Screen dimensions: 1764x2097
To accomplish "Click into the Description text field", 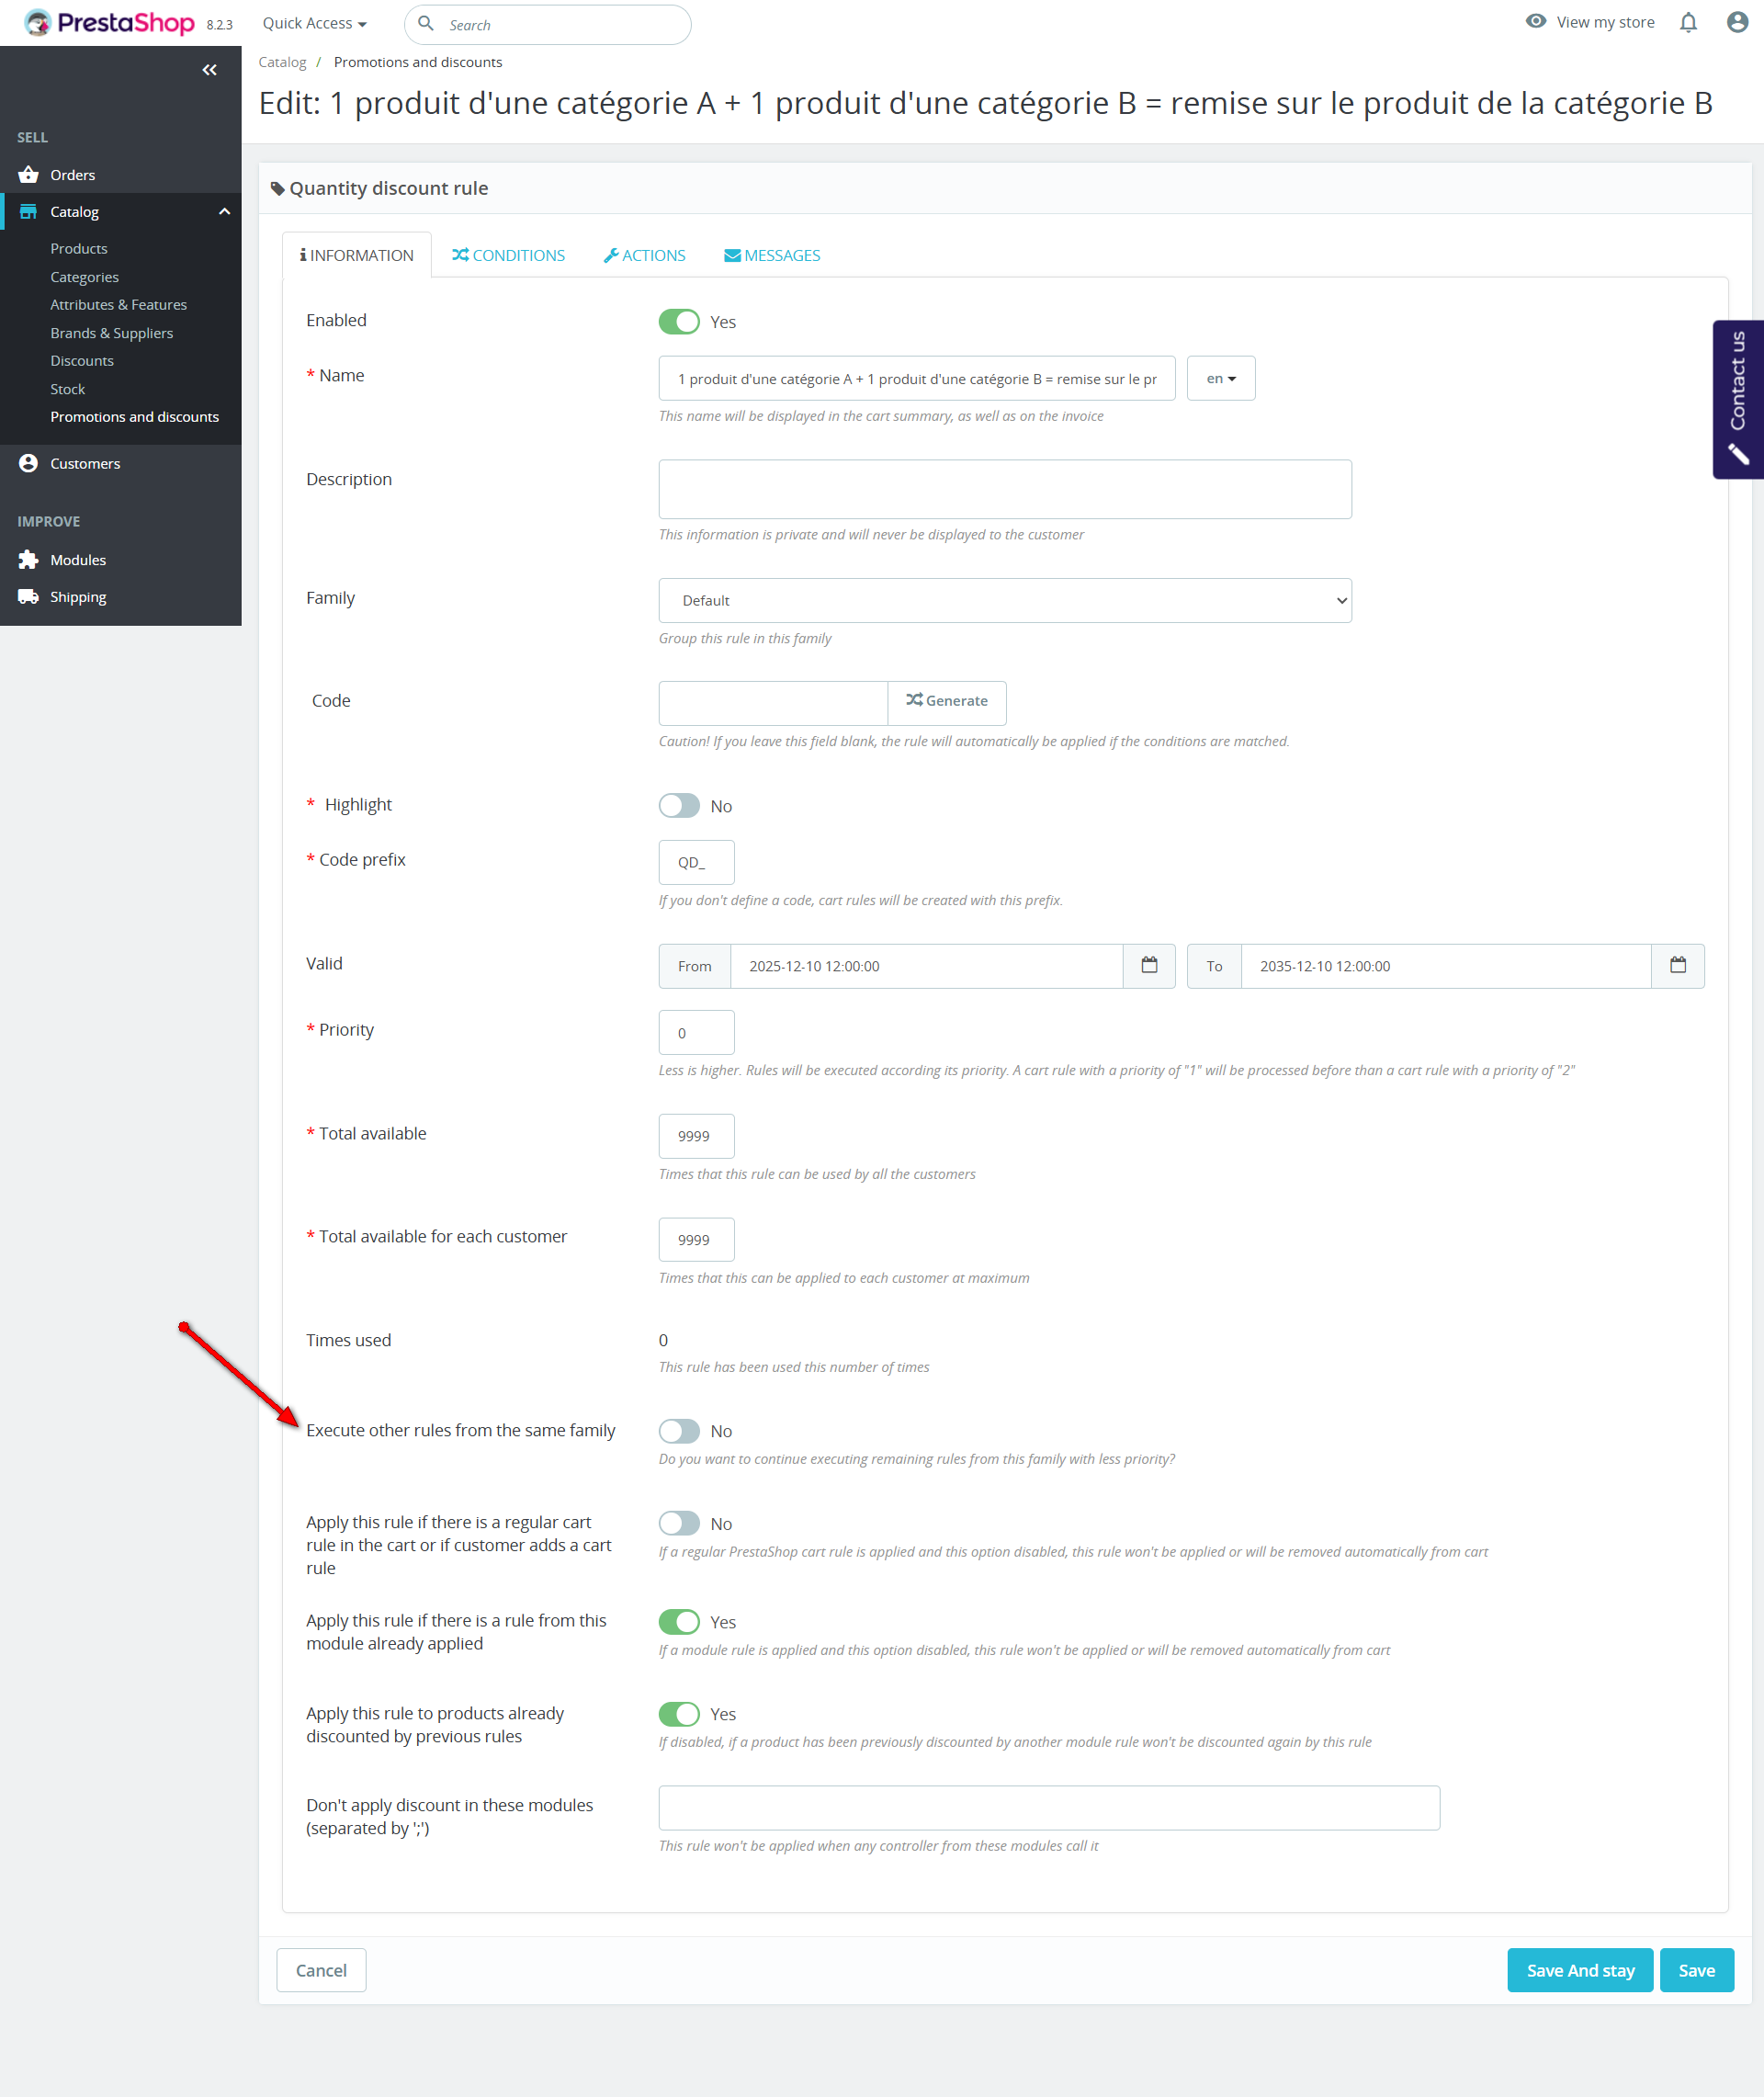I will pos(1004,489).
